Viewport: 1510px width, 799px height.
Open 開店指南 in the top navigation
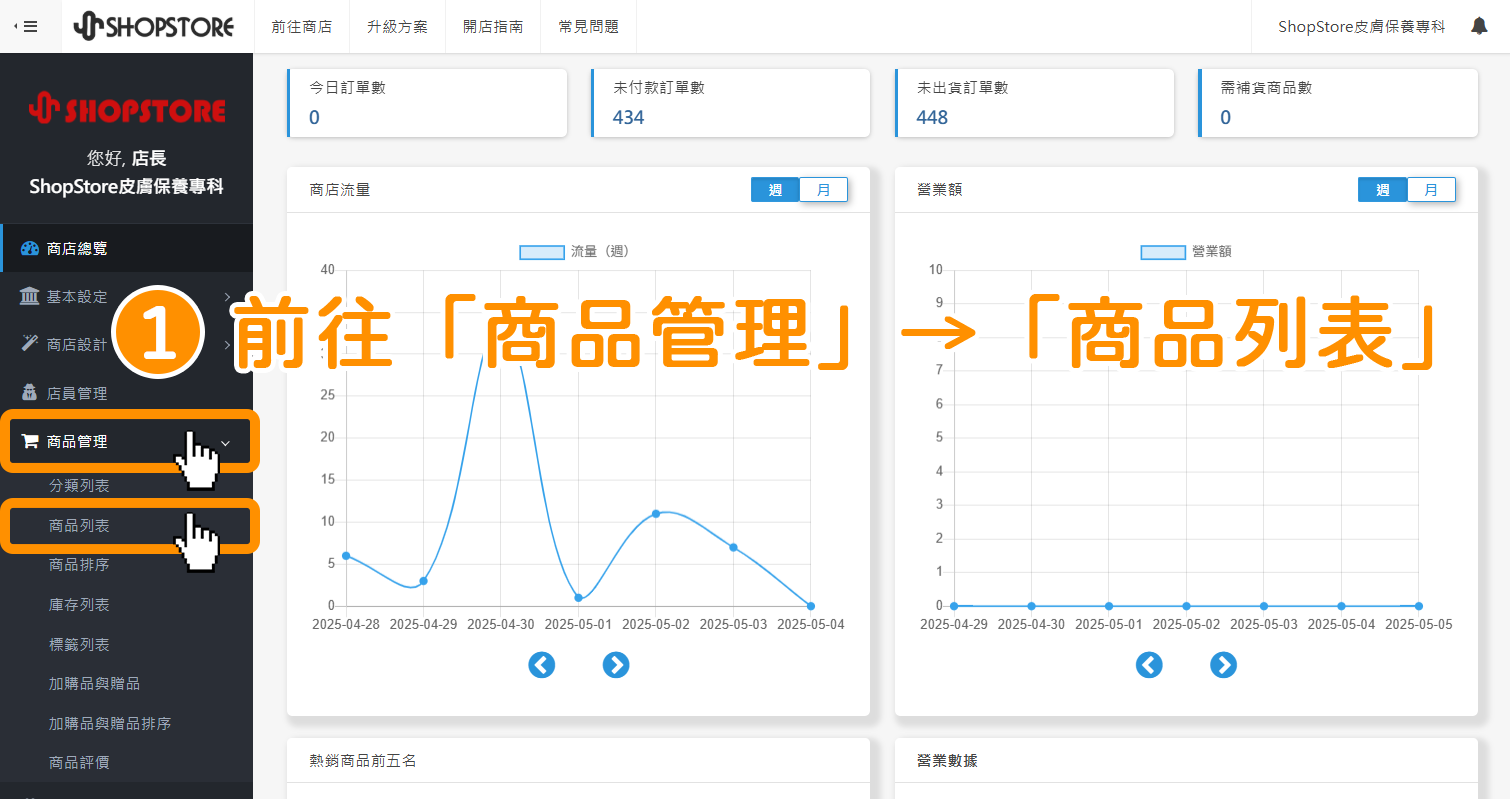(x=493, y=27)
